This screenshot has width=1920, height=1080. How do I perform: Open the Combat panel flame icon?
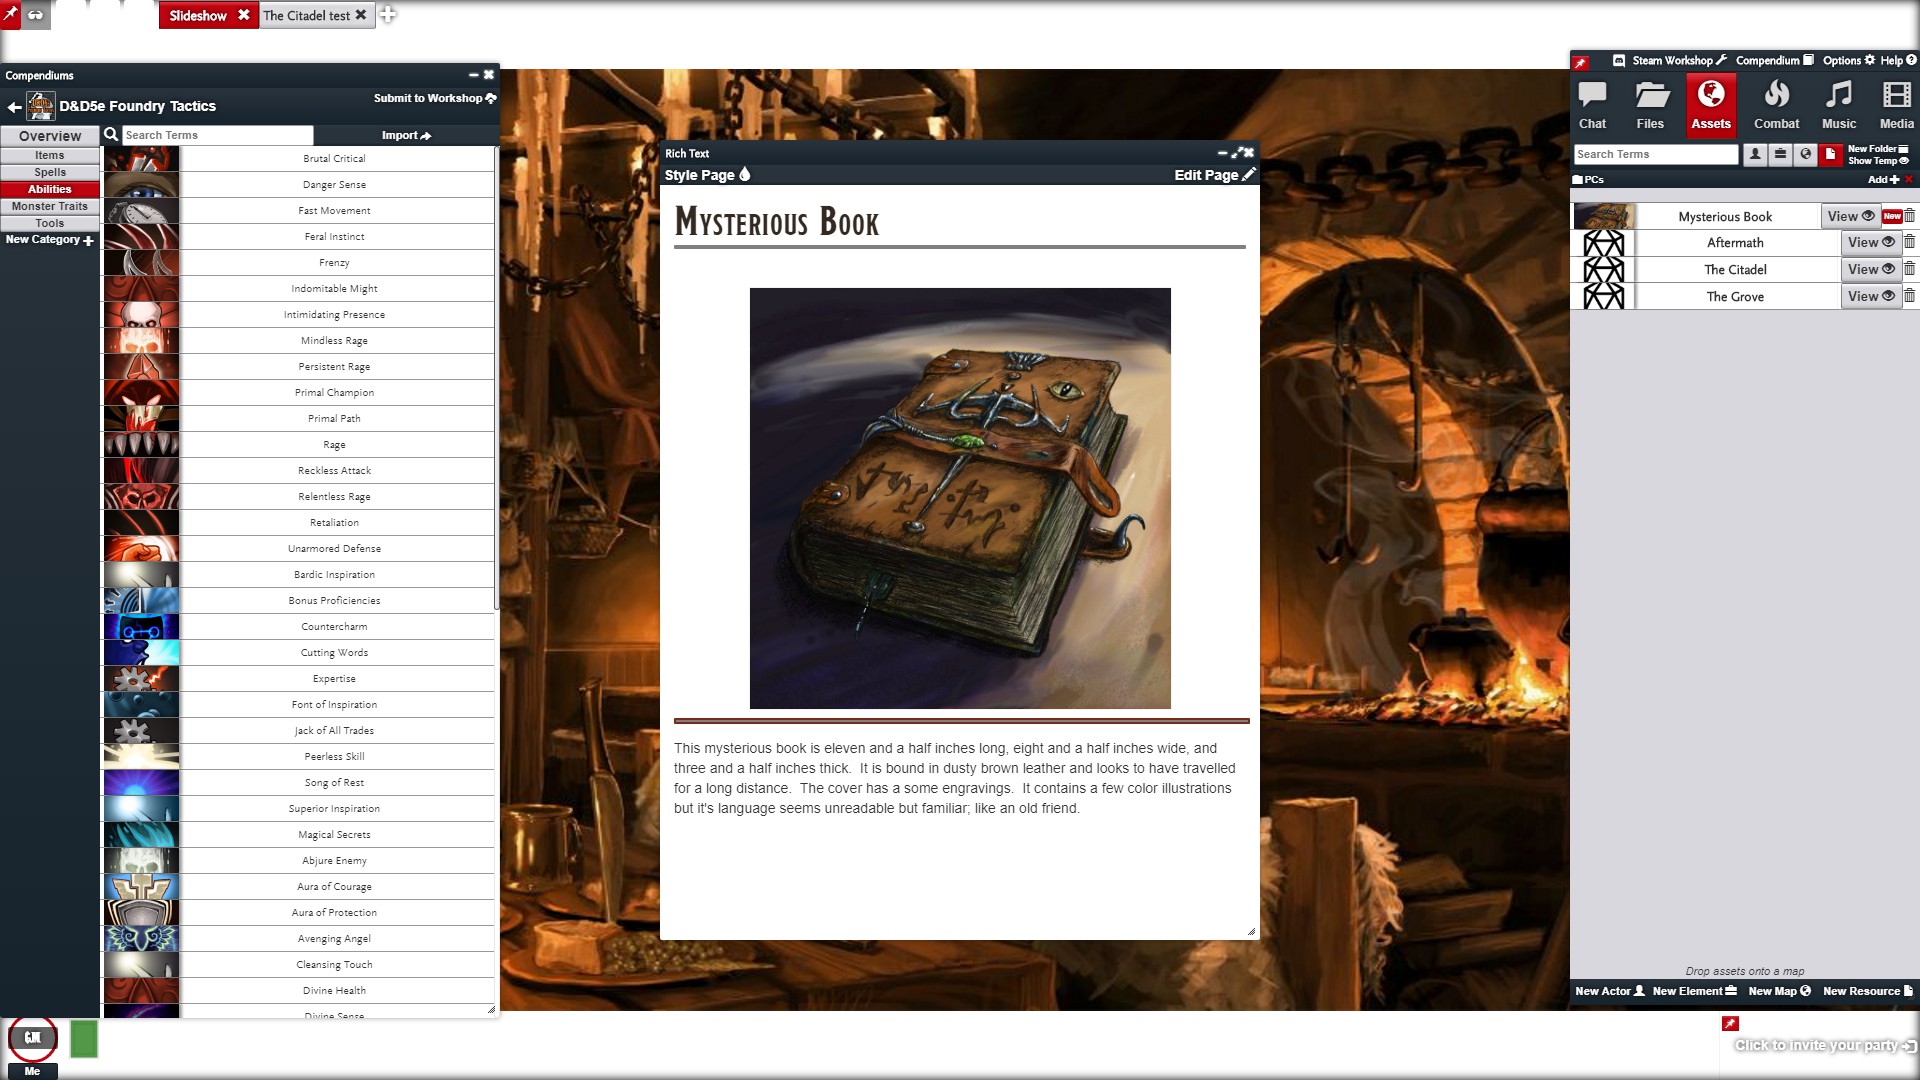click(1776, 105)
